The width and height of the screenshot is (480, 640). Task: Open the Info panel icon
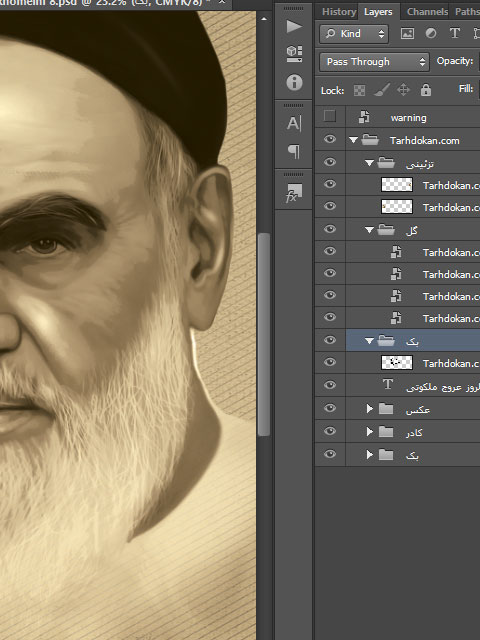(x=294, y=82)
